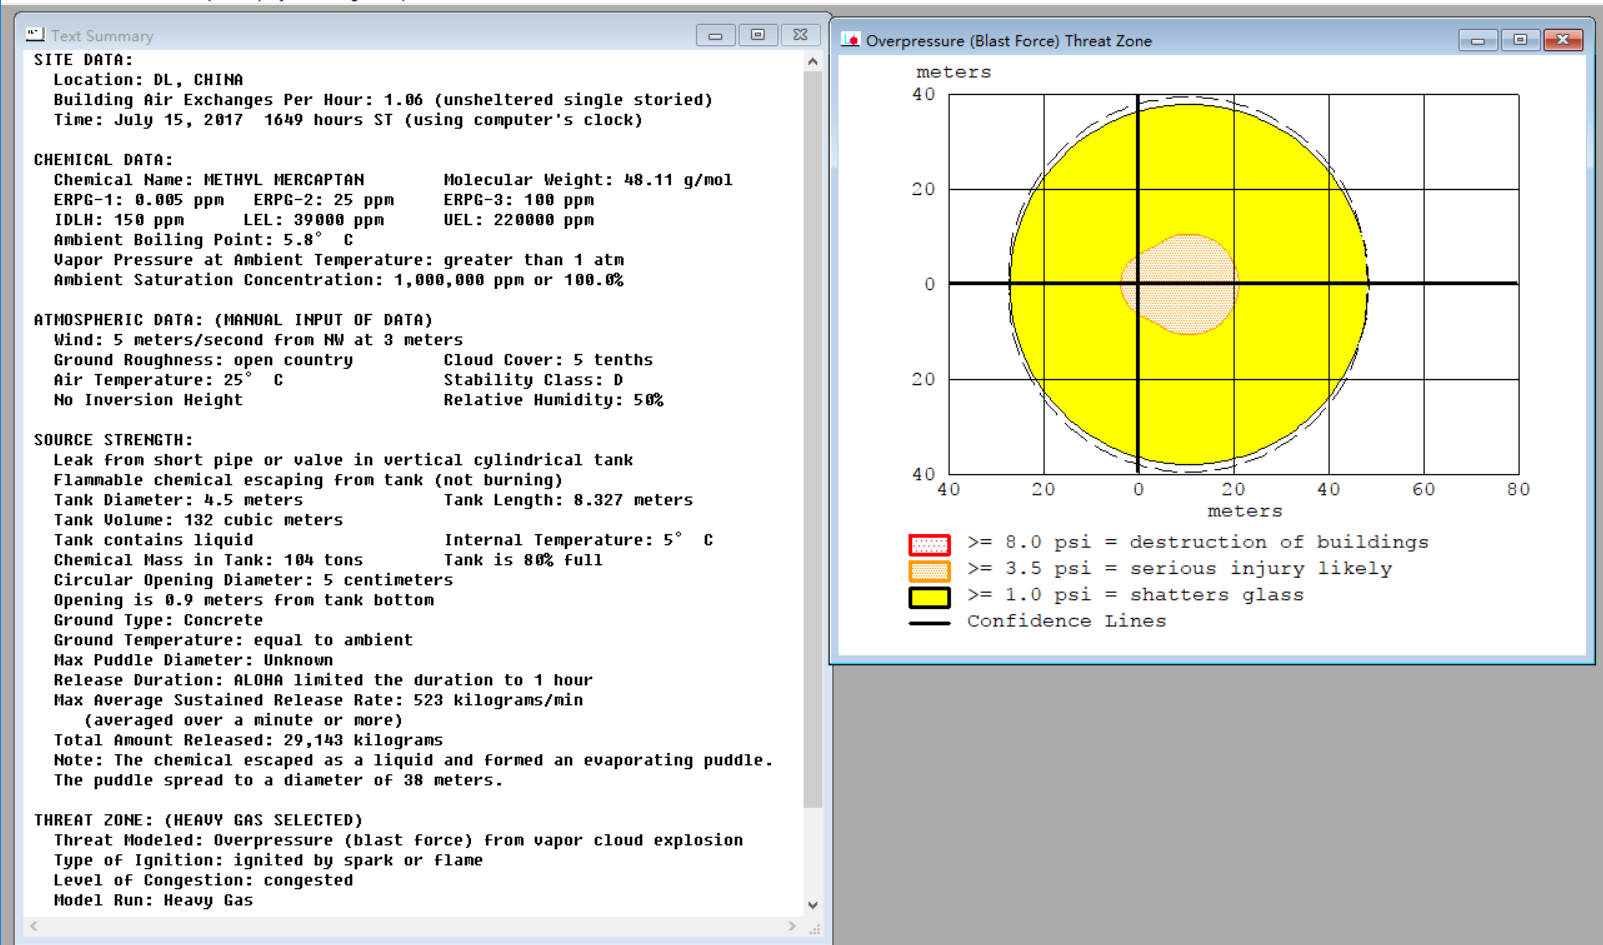This screenshot has width=1603, height=945.
Task: Click the black Confidence Lines legend line
Action: coord(929,623)
